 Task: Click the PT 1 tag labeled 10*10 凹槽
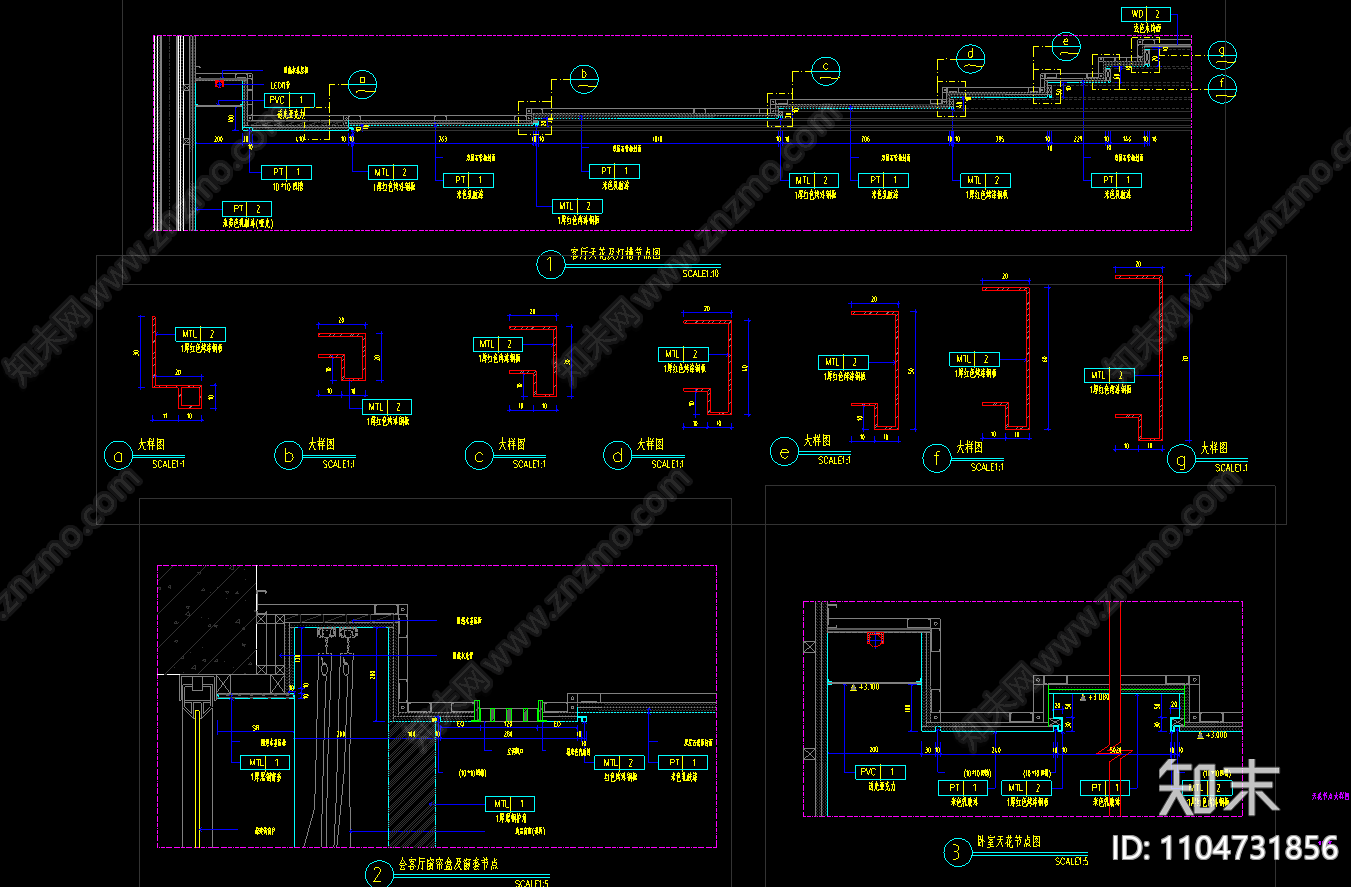pos(286,172)
